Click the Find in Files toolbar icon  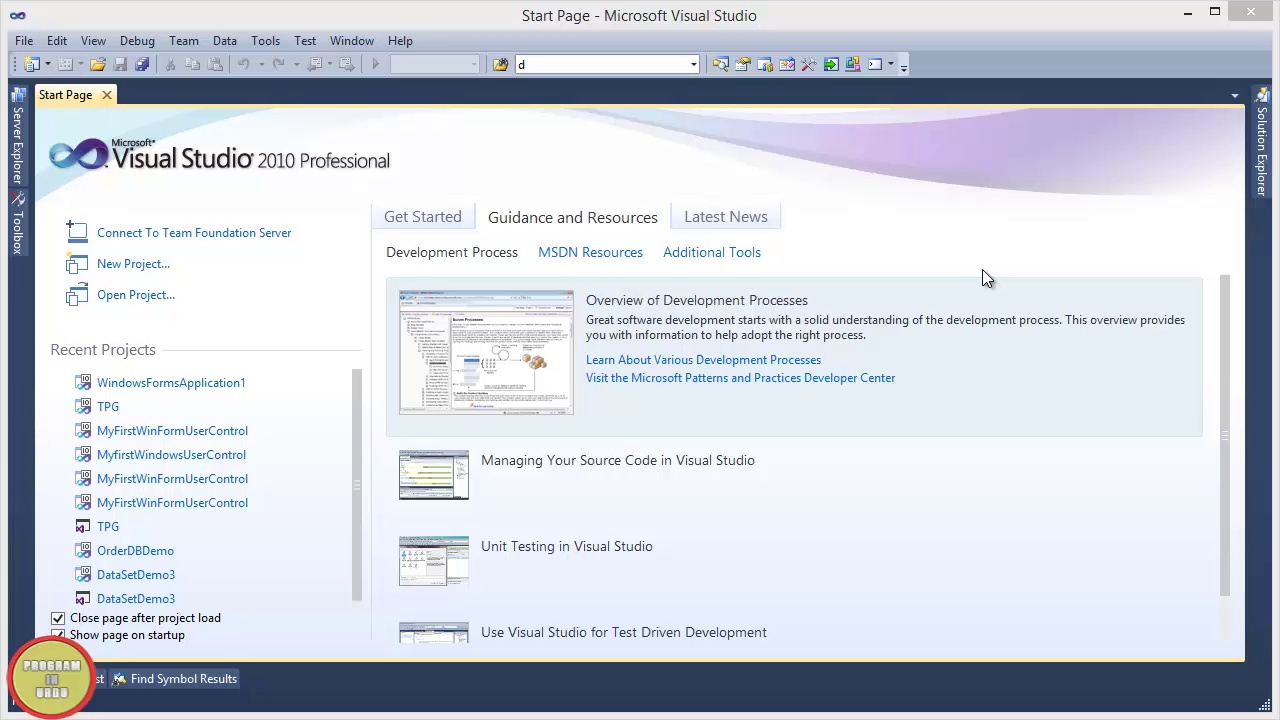tap(500, 65)
